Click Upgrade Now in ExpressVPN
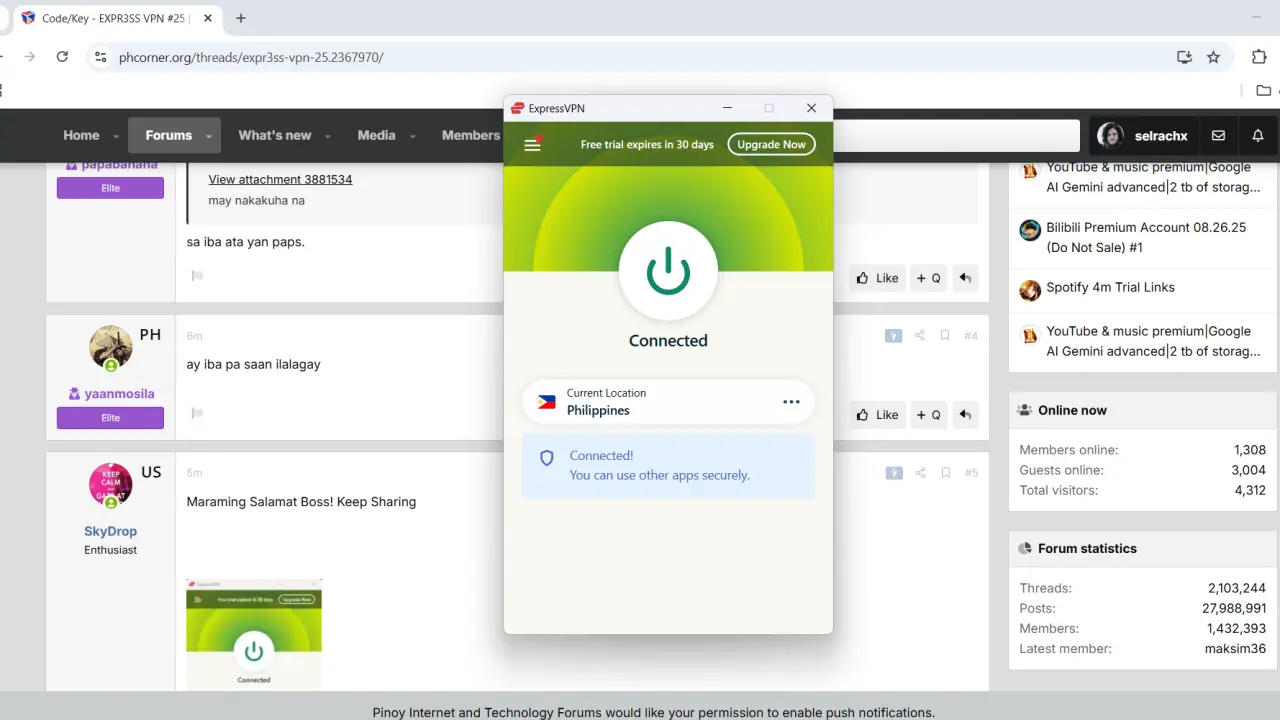The height and width of the screenshot is (720, 1280). [771, 144]
